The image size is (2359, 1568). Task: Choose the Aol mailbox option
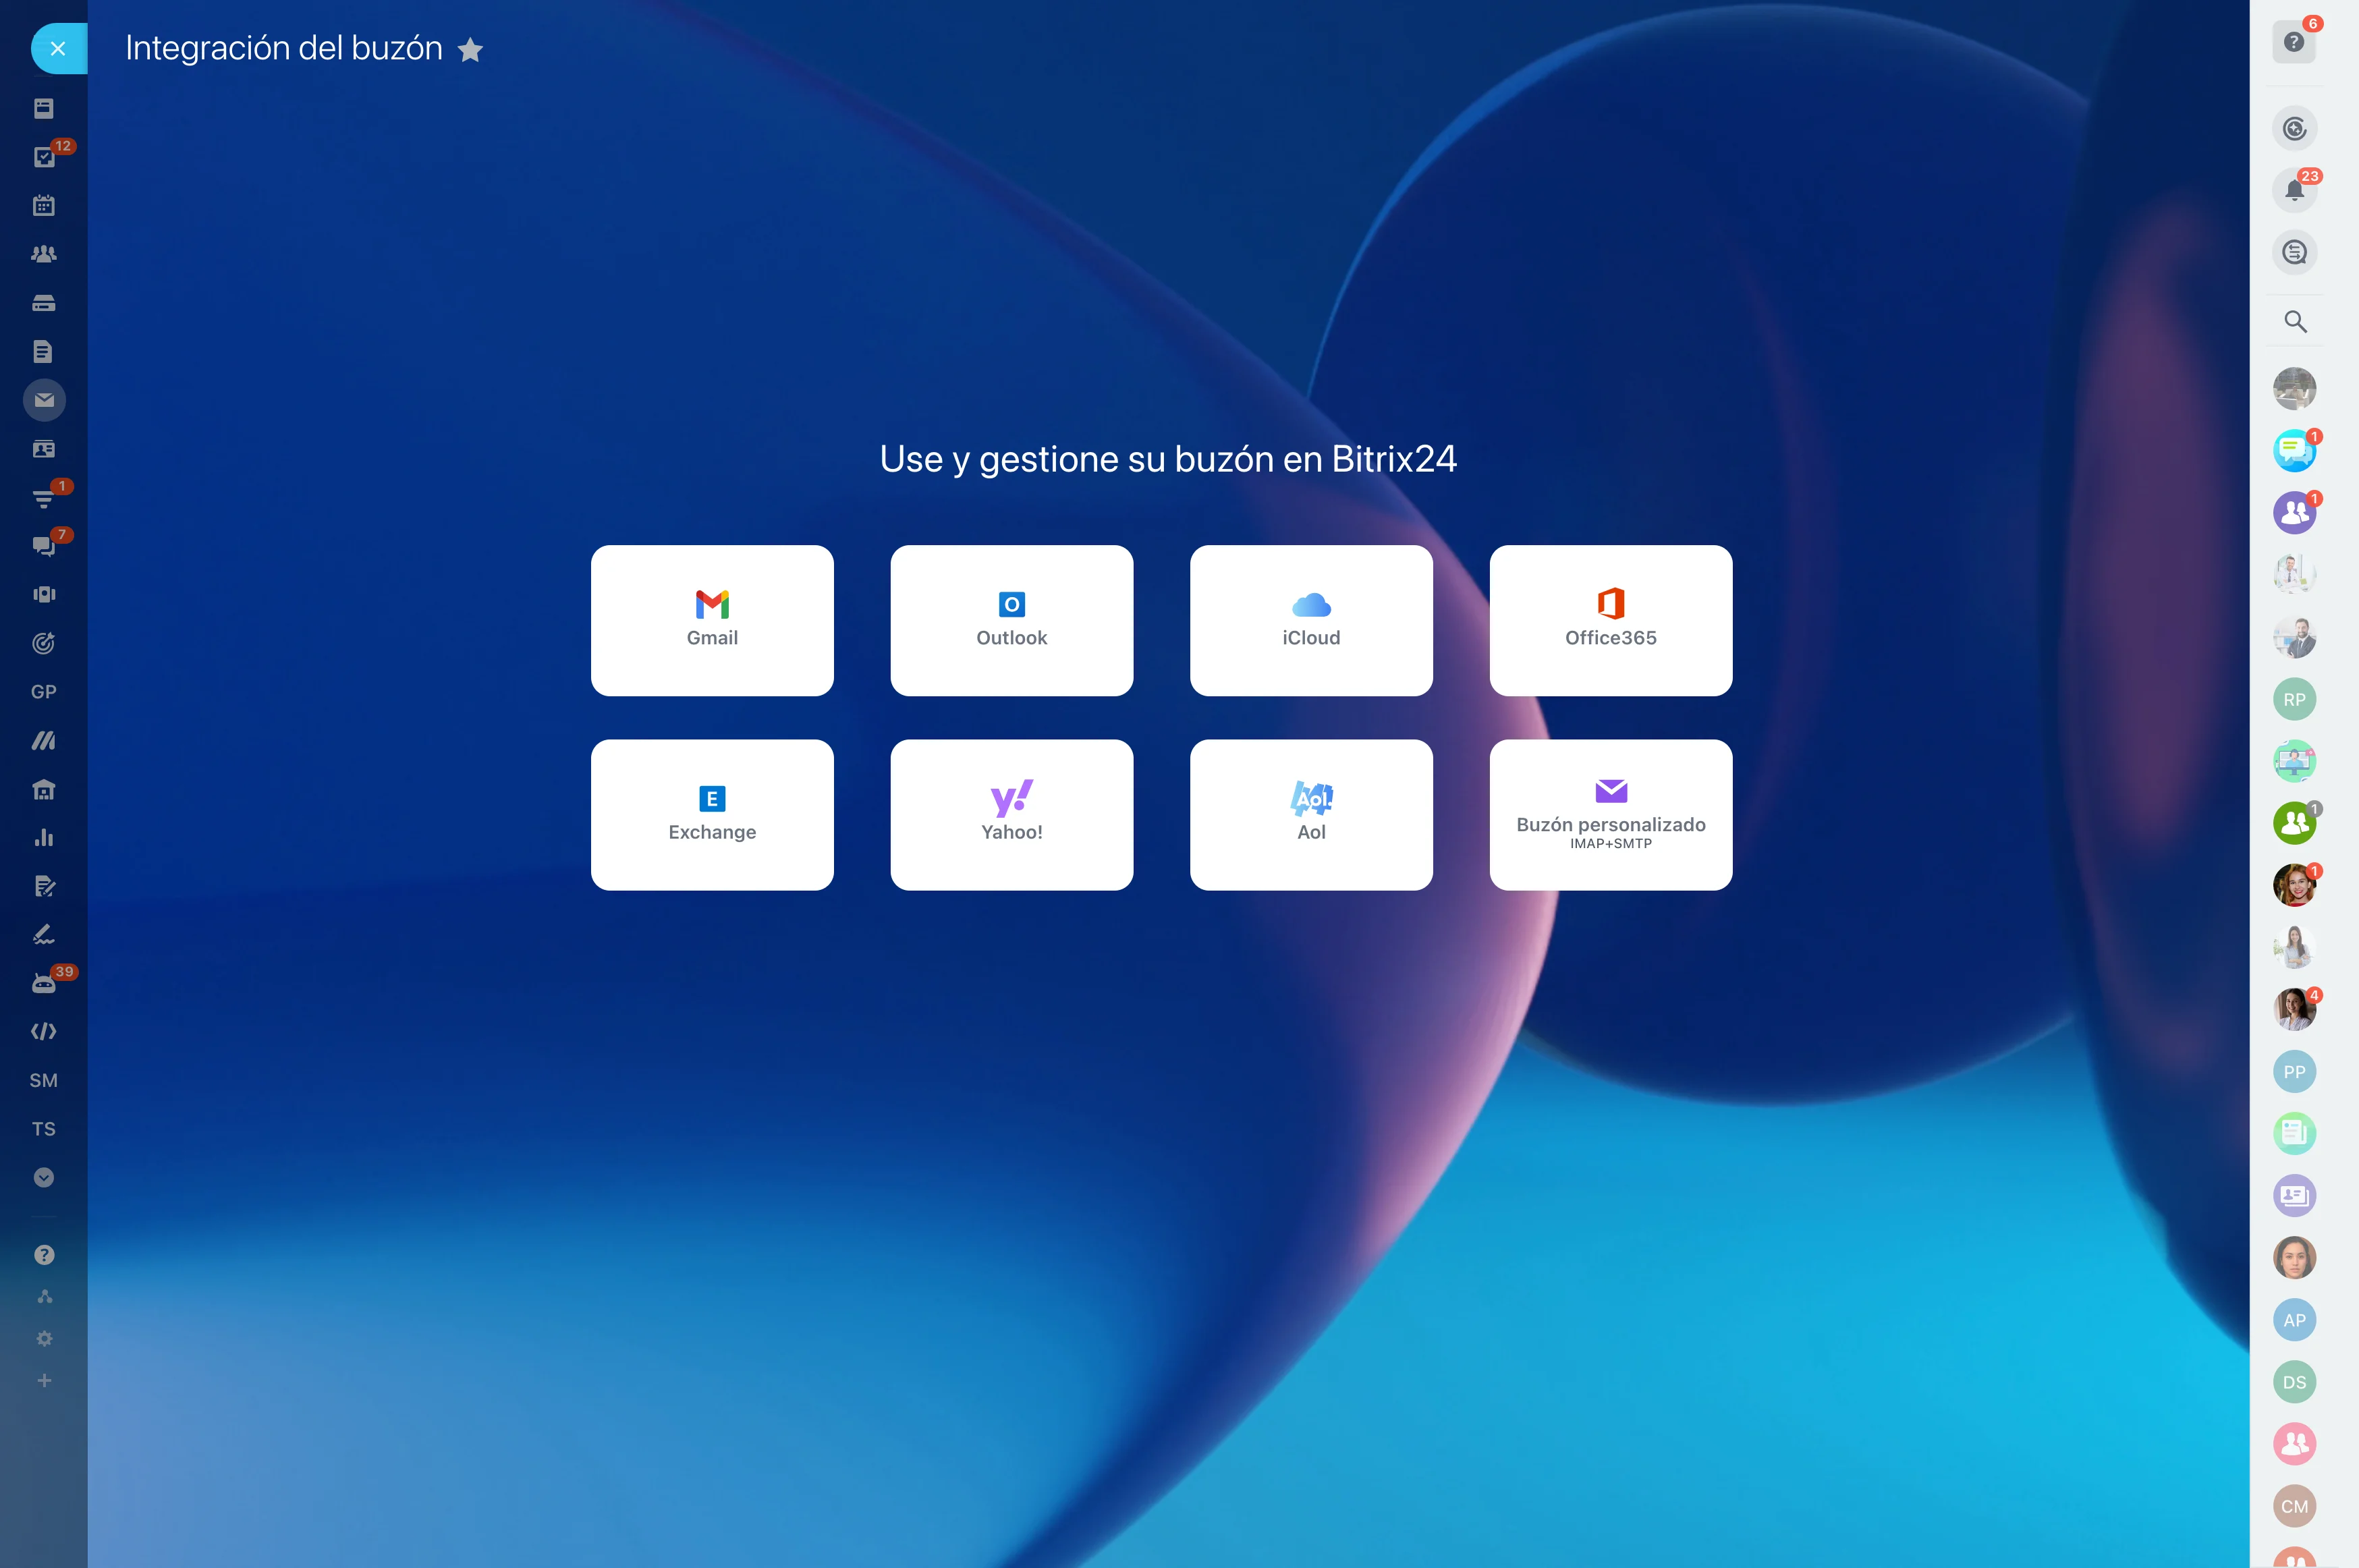[x=1310, y=814]
